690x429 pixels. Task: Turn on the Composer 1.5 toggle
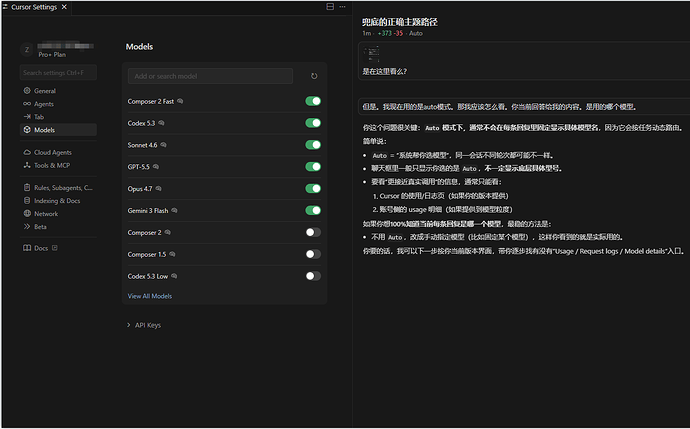pyautogui.click(x=313, y=254)
